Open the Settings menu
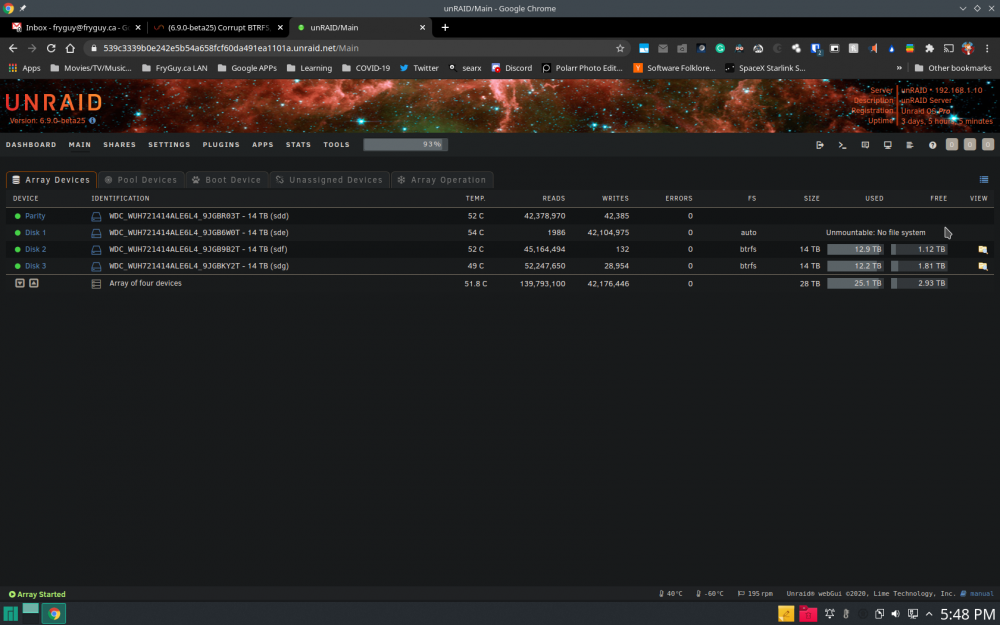The height and width of the screenshot is (625, 1000). (169, 145)
